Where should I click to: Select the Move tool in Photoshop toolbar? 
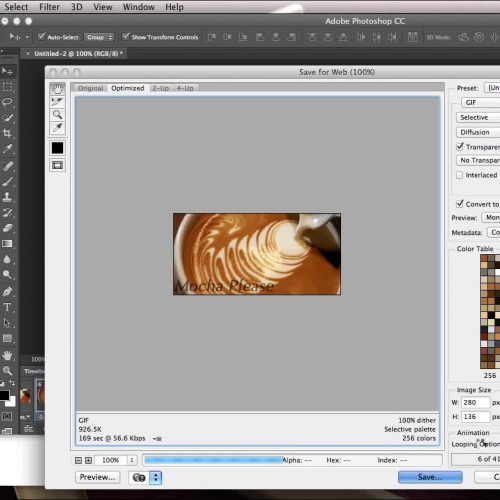pyautogui.click(x=7, y=71)
